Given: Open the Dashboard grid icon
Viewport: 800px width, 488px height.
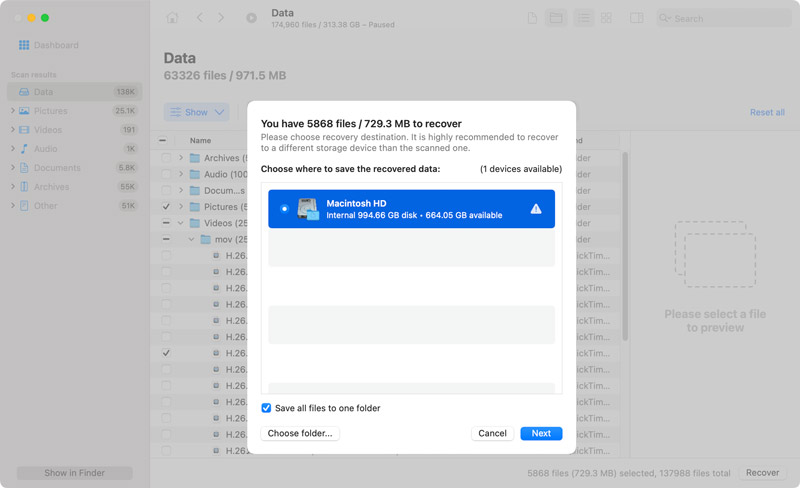Looking at the screenshot, I should (24, 45).
